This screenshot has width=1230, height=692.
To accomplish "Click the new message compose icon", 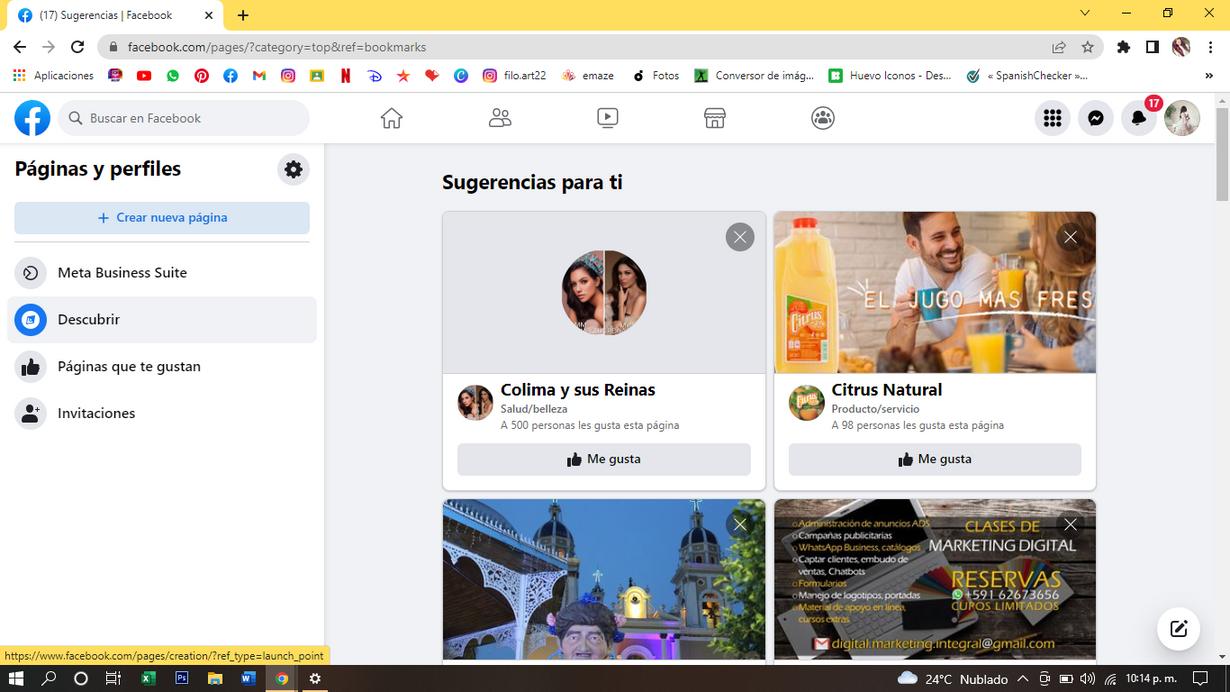I will click(x=1178, y=628).
